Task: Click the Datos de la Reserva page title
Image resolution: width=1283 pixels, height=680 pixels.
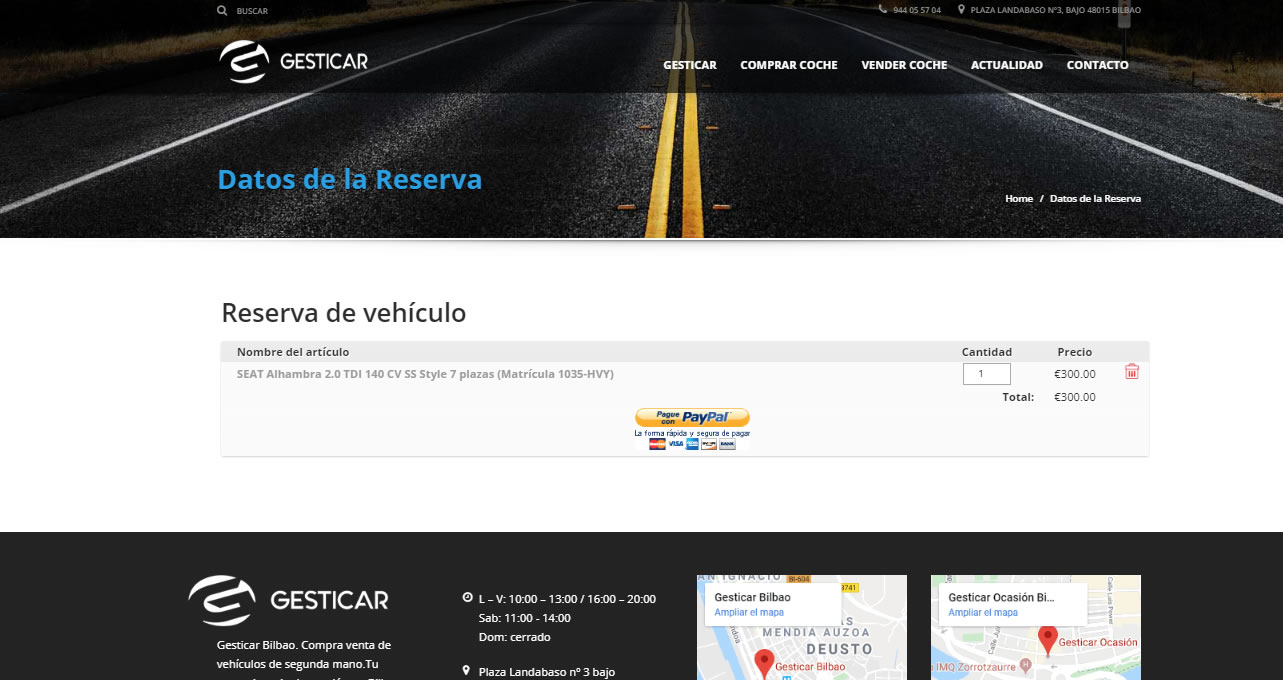Action: [350, 179]
